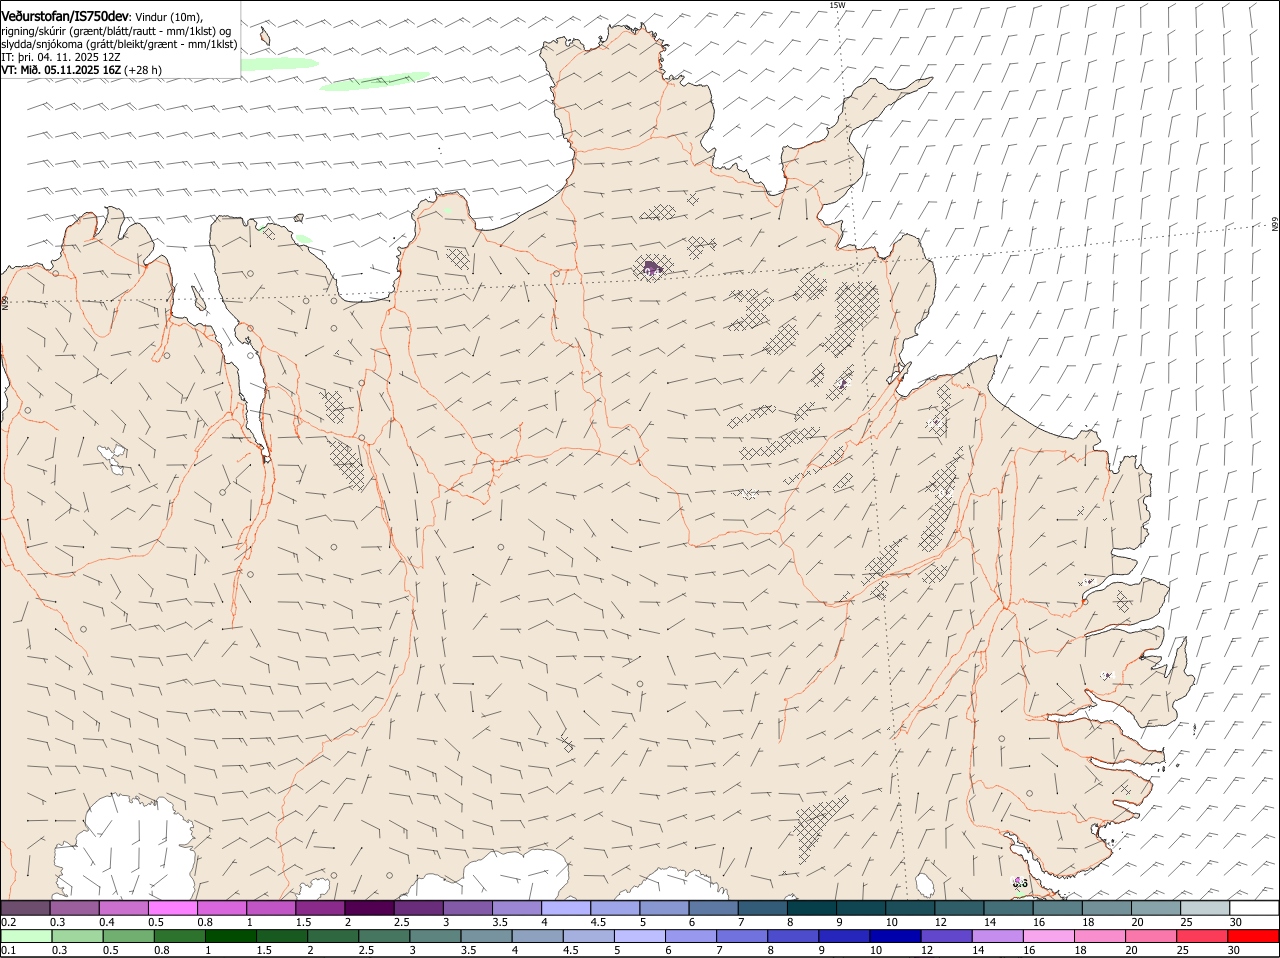This screenshot has width=1280, height=958.
Task: Pick the navy swatch labeled 10 in lower legend
Action: 896,936
